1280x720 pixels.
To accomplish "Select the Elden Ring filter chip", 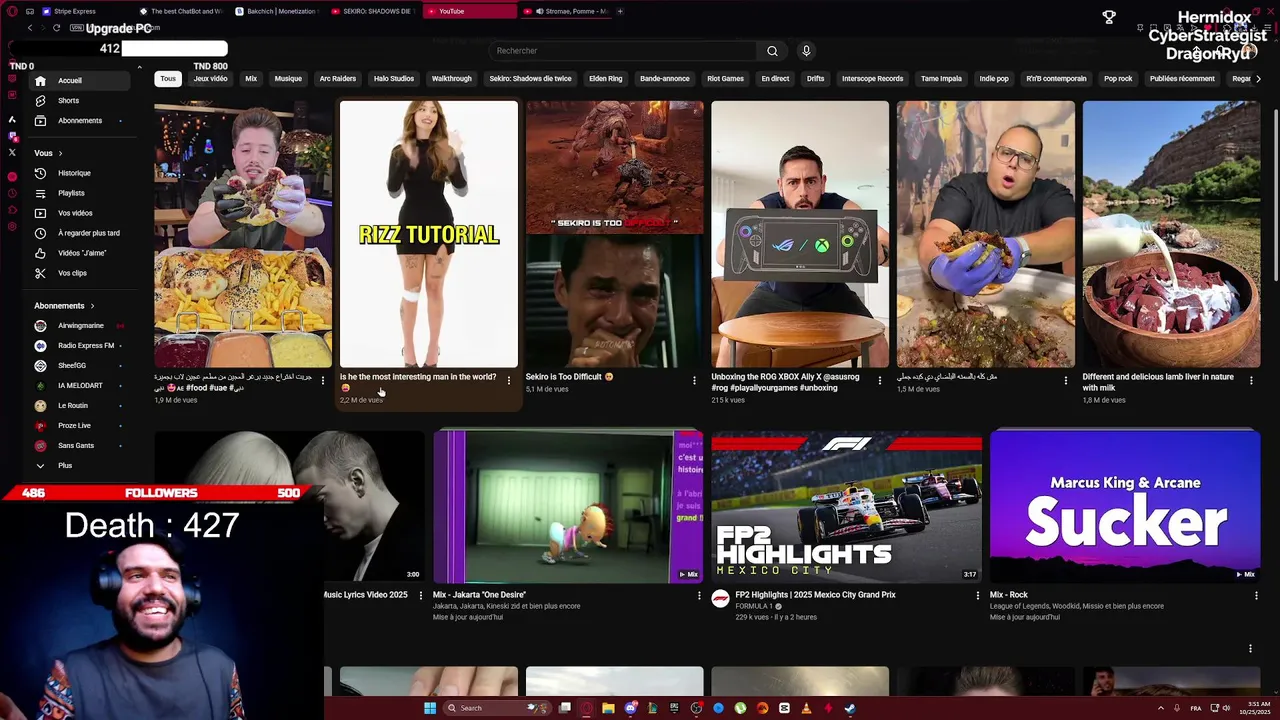I will 605,79.
